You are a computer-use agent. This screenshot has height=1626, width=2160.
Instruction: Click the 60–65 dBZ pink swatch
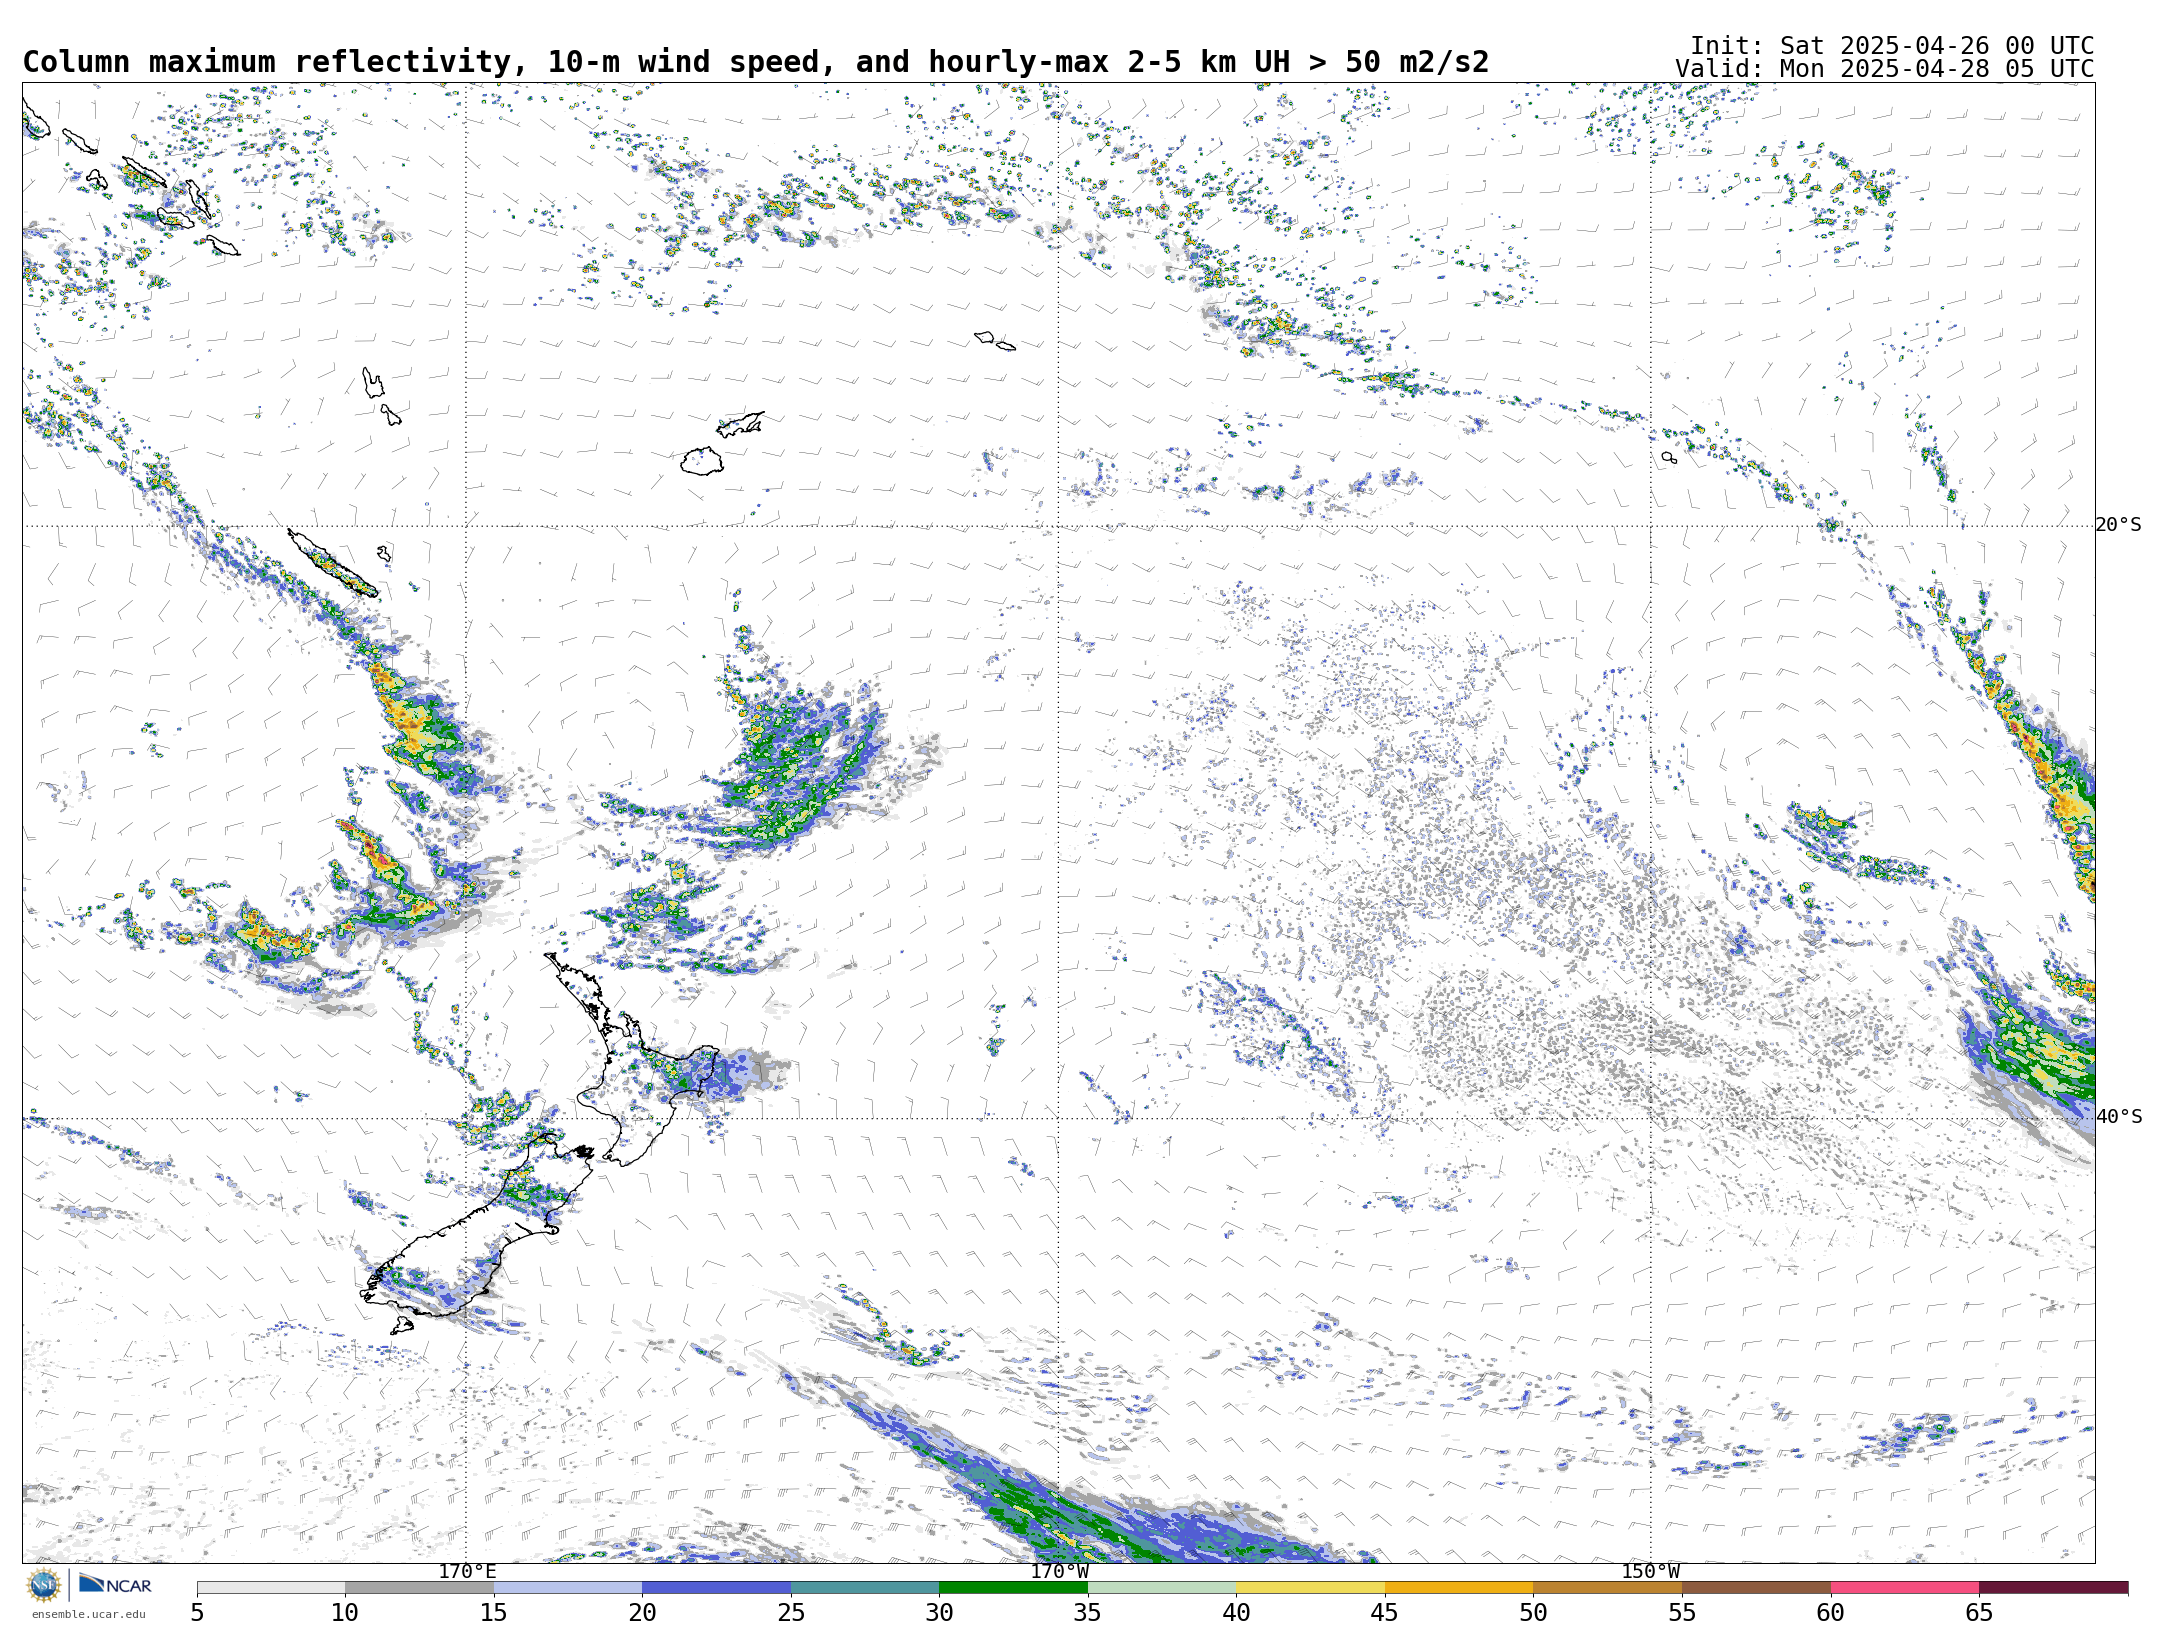point(1905,1588)
